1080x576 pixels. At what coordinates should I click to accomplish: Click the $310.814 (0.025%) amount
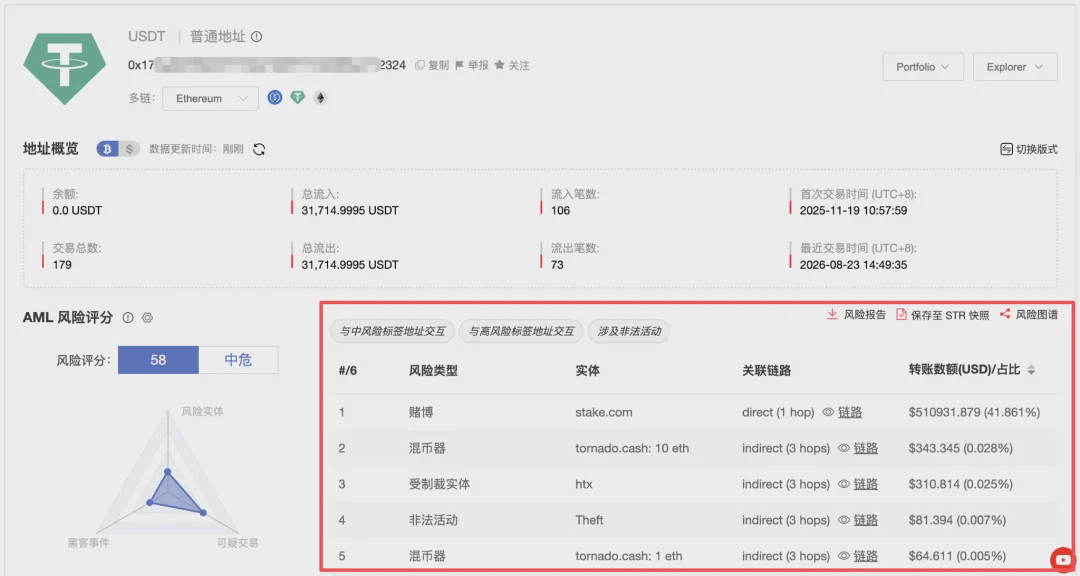point(961,484)
